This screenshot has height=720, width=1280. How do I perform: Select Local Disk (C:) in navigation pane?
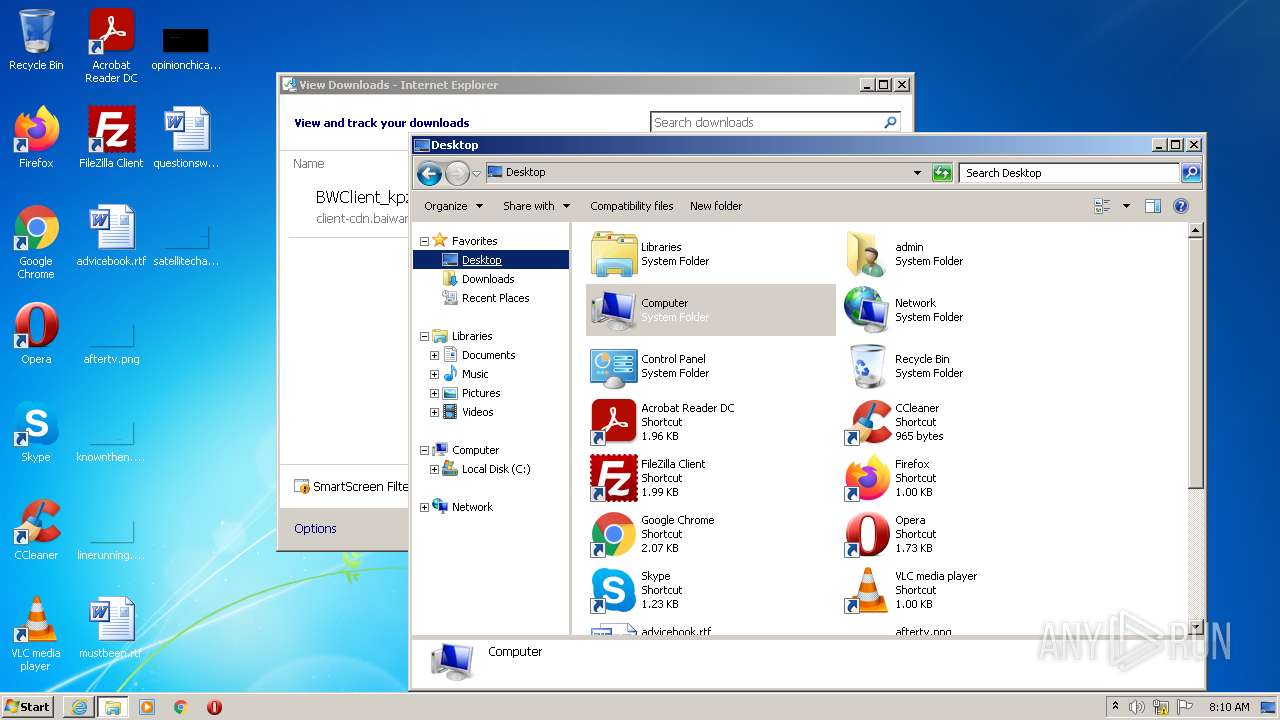(x=495, y=469)
